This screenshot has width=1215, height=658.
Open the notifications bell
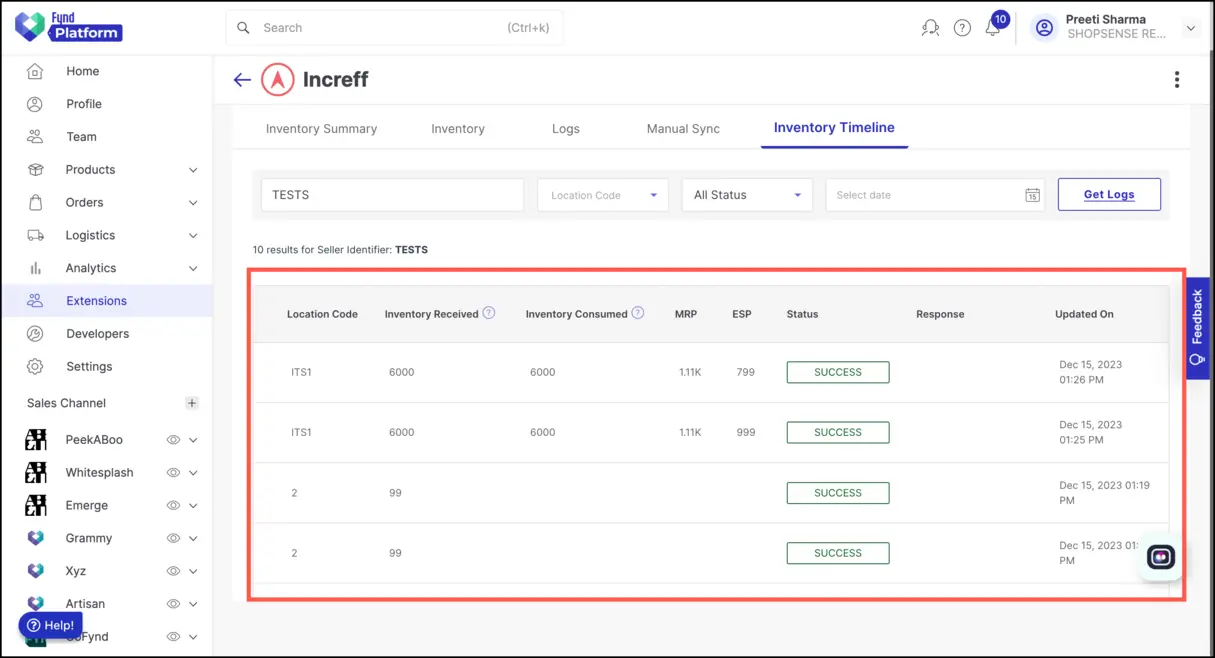tap(993, 27)
